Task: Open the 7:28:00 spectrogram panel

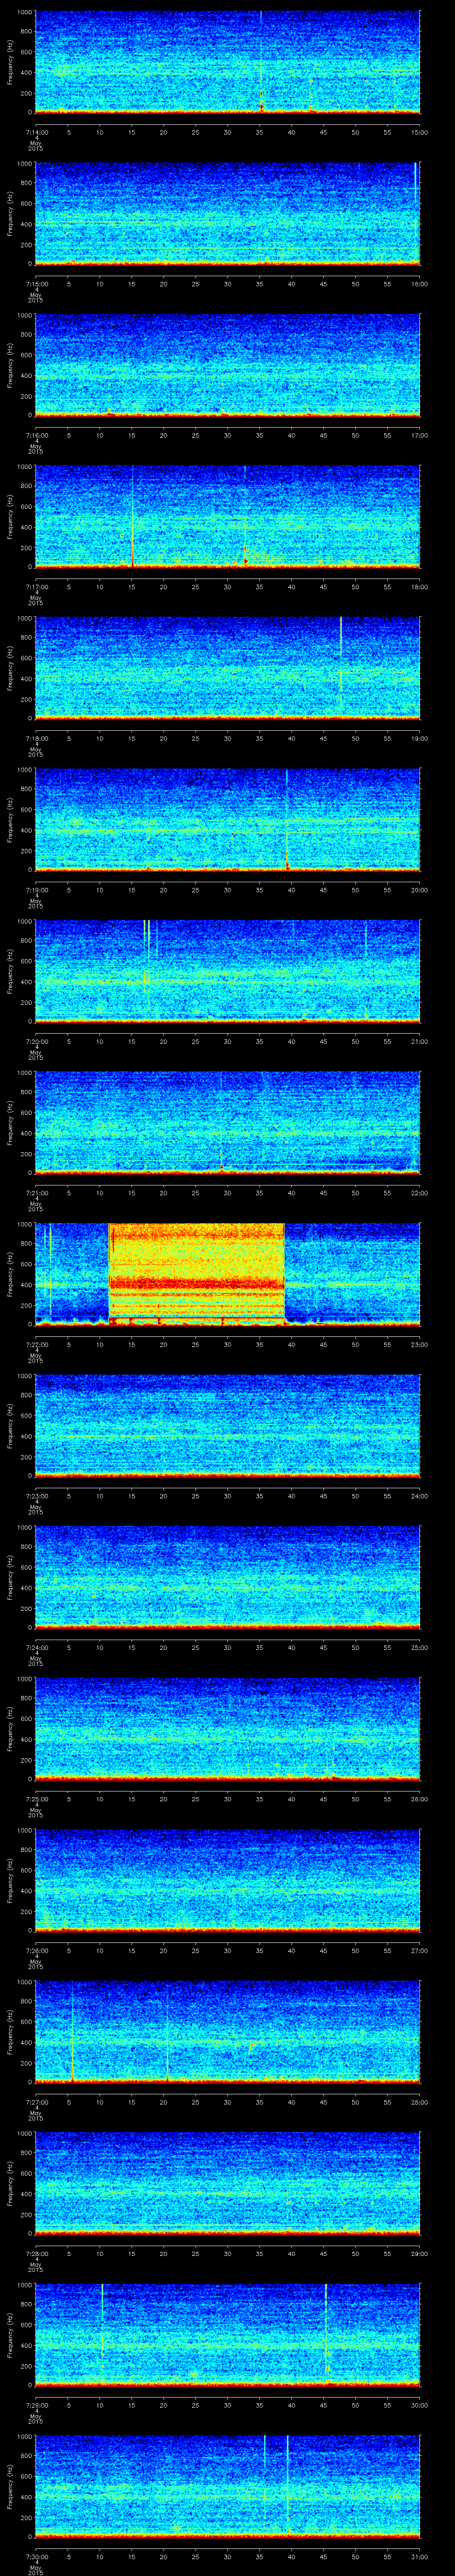Action: (227, 2182)
